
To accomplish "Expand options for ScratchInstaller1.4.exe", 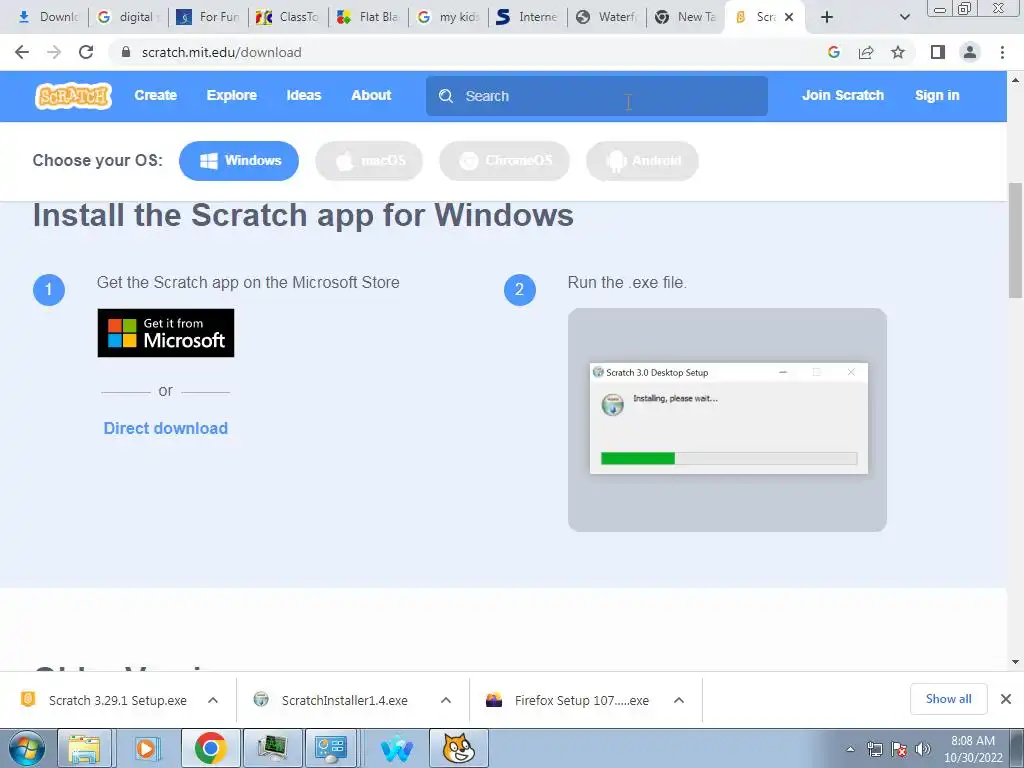I will pos(446,700).
